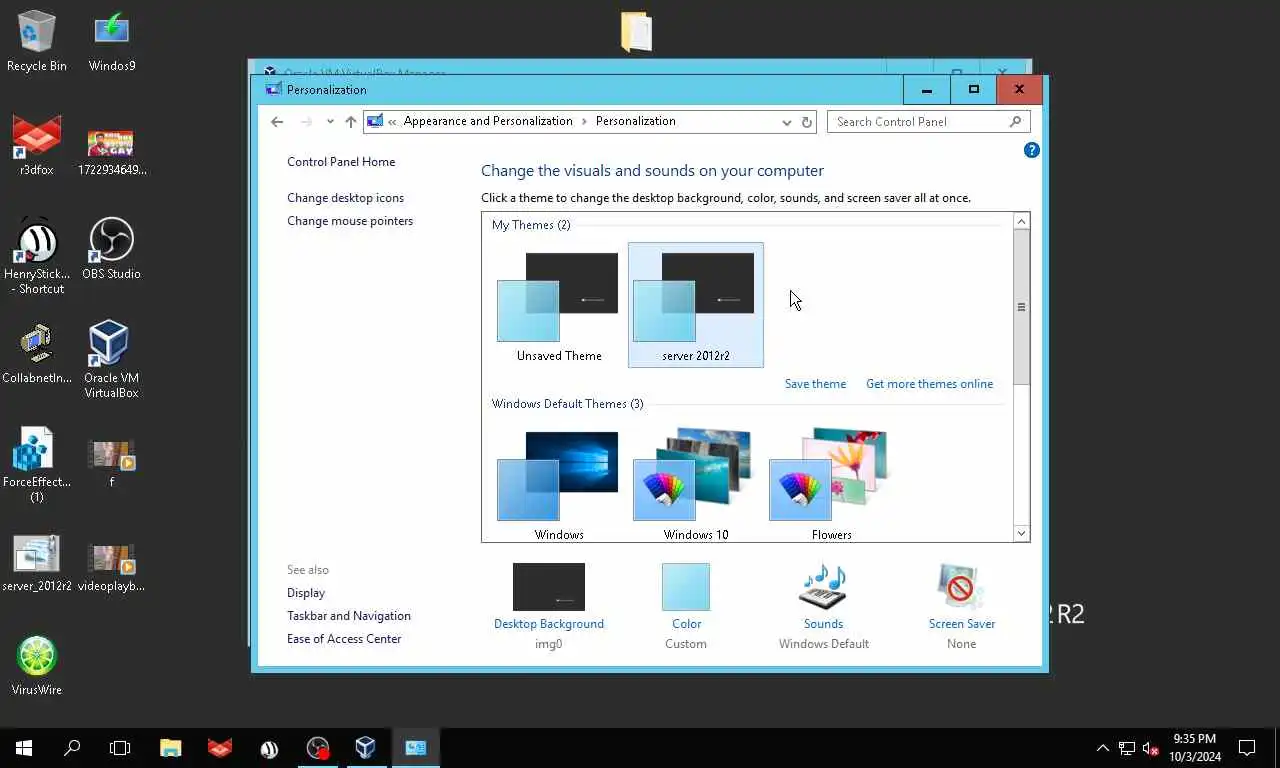This screenshot has height=768, width=1280.
Task: Open Desktop Background settings
Action: 549,606
